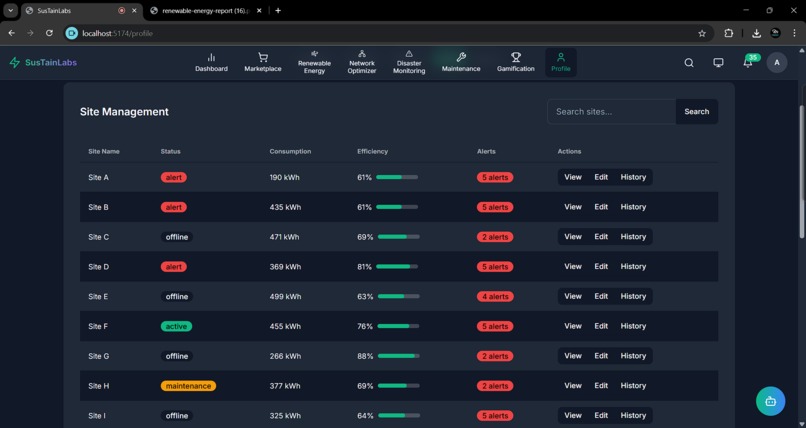The image size is (806, 428).
Task: Edit Site C
Action: pyautogui.click(x=601, y=237)
